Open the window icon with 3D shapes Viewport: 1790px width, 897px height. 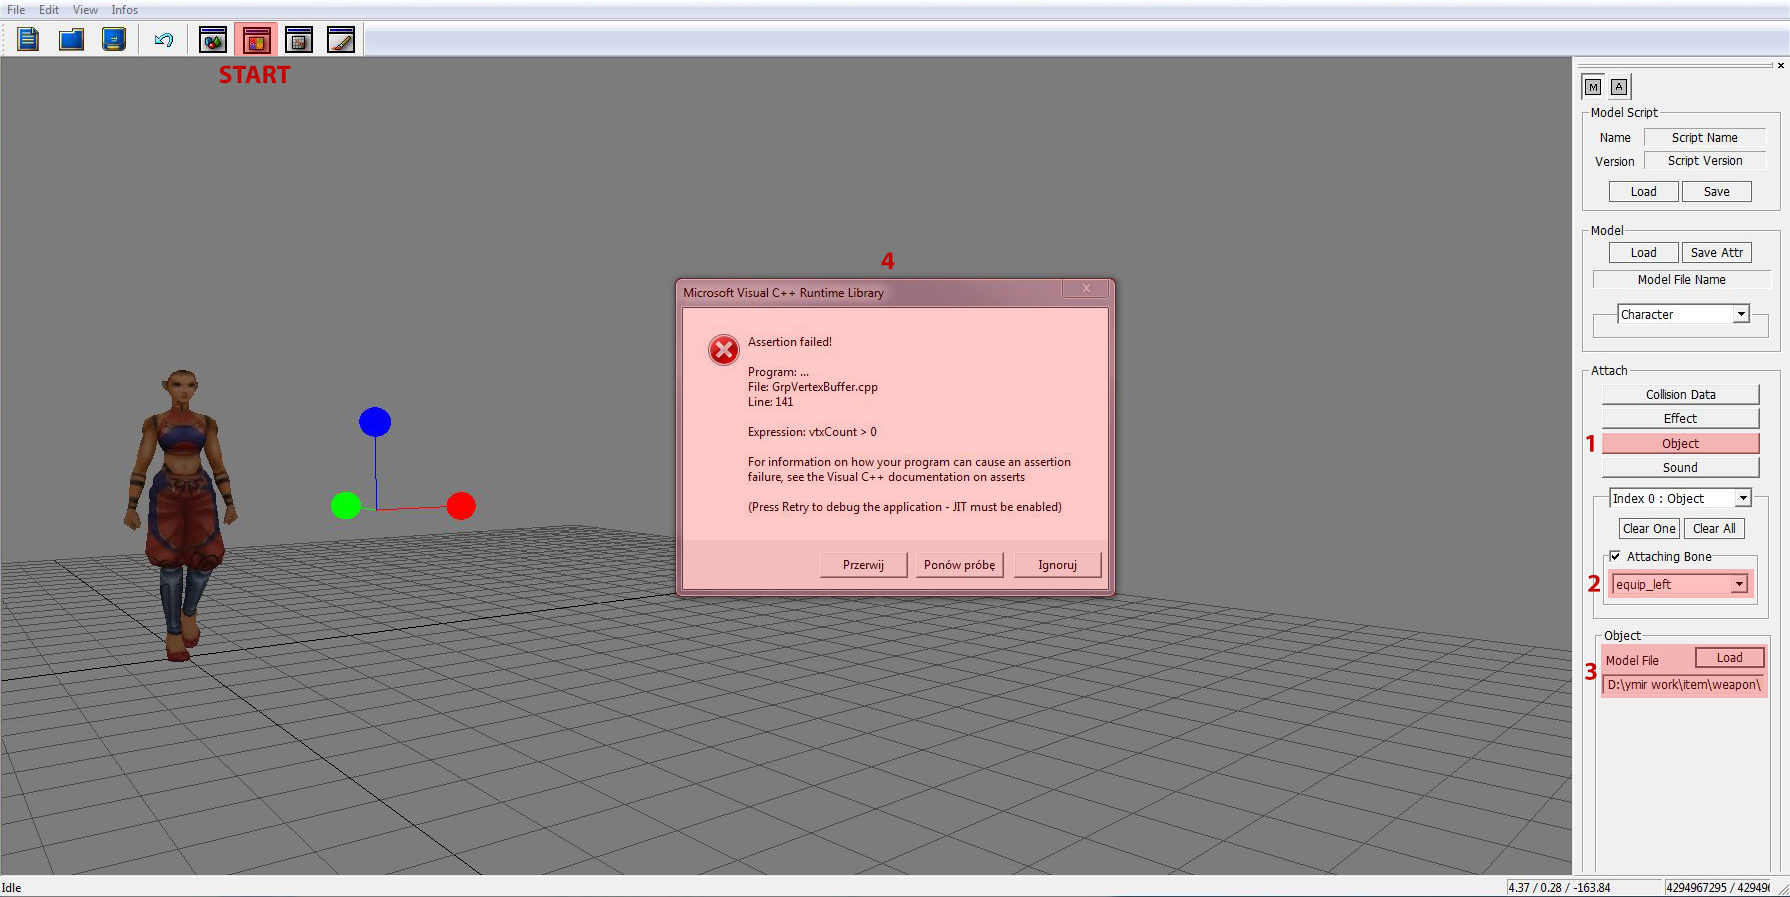point(213,40)
